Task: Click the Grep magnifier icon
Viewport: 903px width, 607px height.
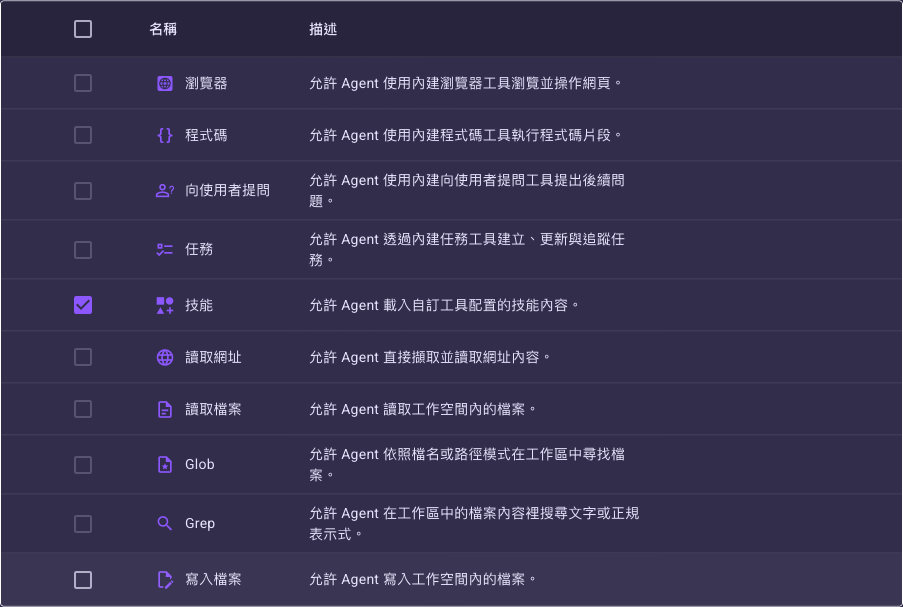Action: [165, 523]
